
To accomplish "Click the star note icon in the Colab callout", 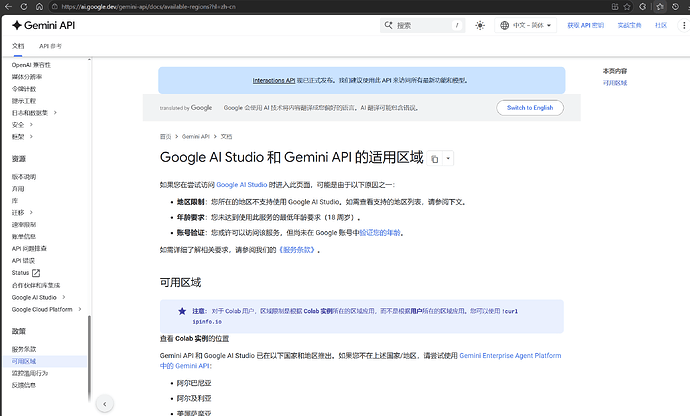I will (x=182, y=311).
